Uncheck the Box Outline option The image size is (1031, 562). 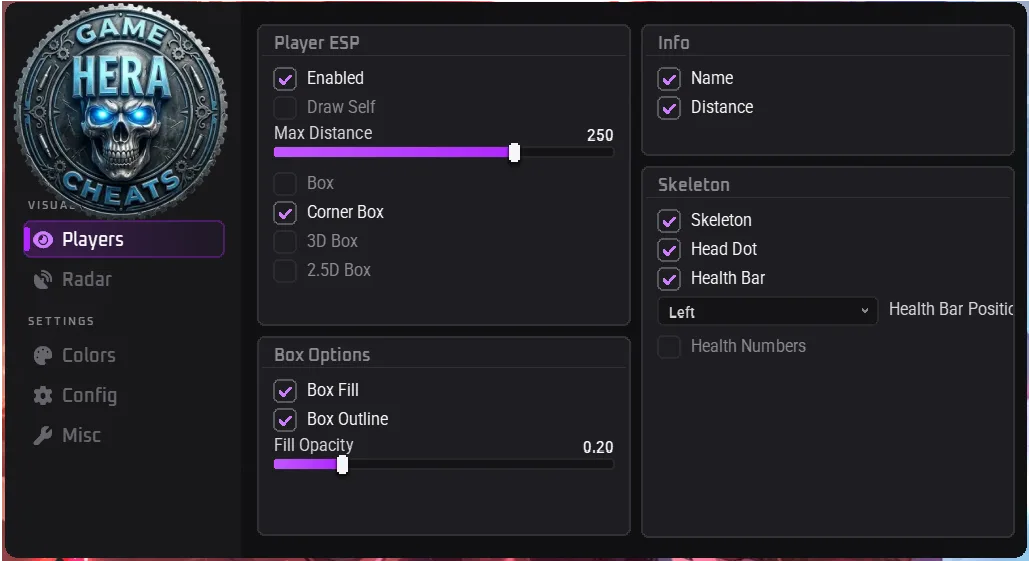pos(285,420)
